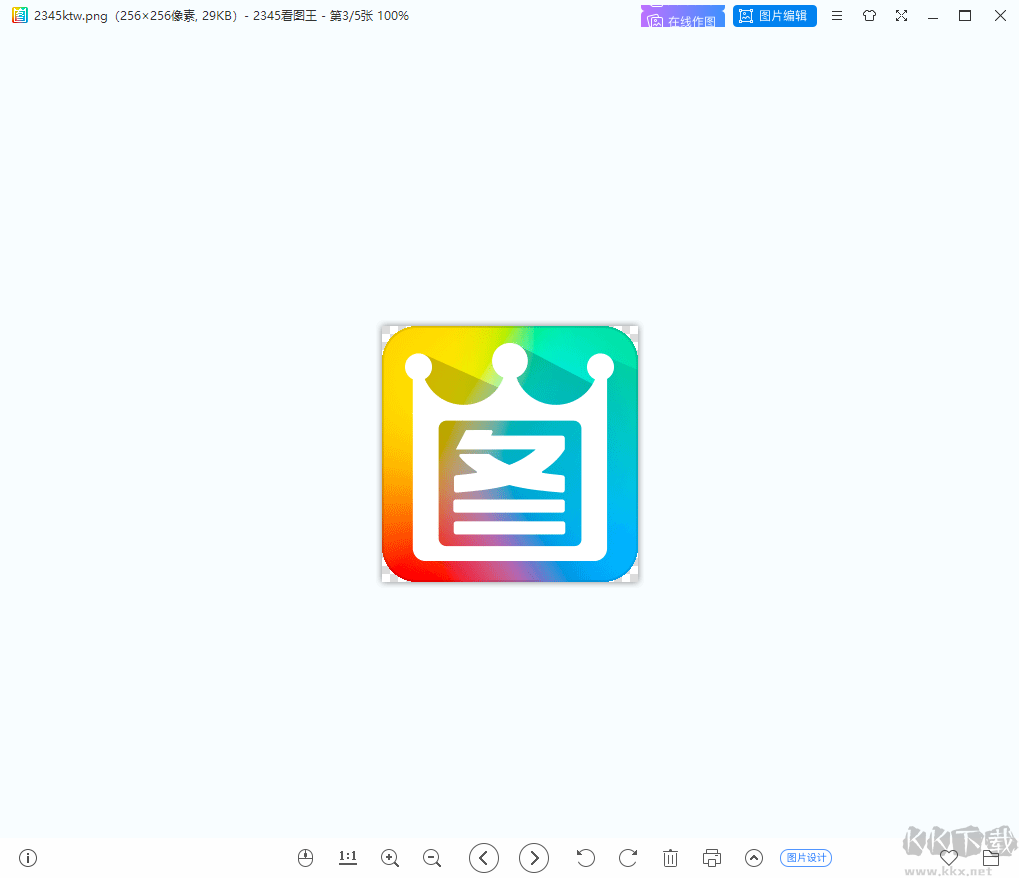Click the mouse scroll mode icon
This screenshot has width=1019, height=878.
(305, 858)
